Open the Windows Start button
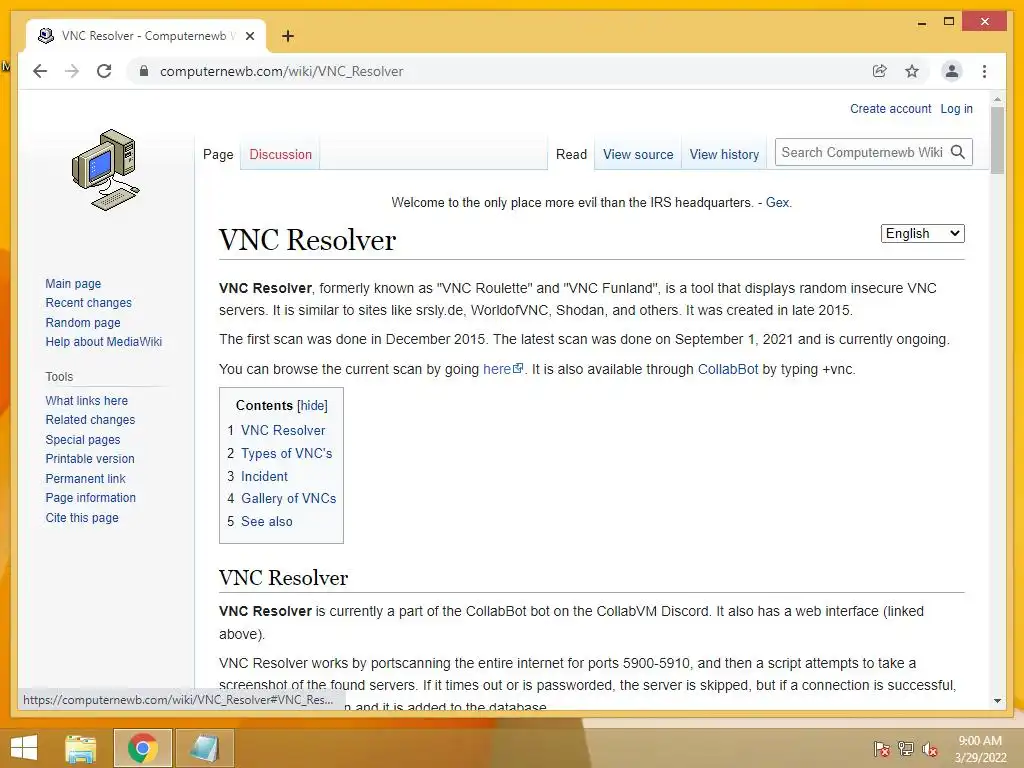The height and width of the screenshot is (768, 1024). [24, 748]
